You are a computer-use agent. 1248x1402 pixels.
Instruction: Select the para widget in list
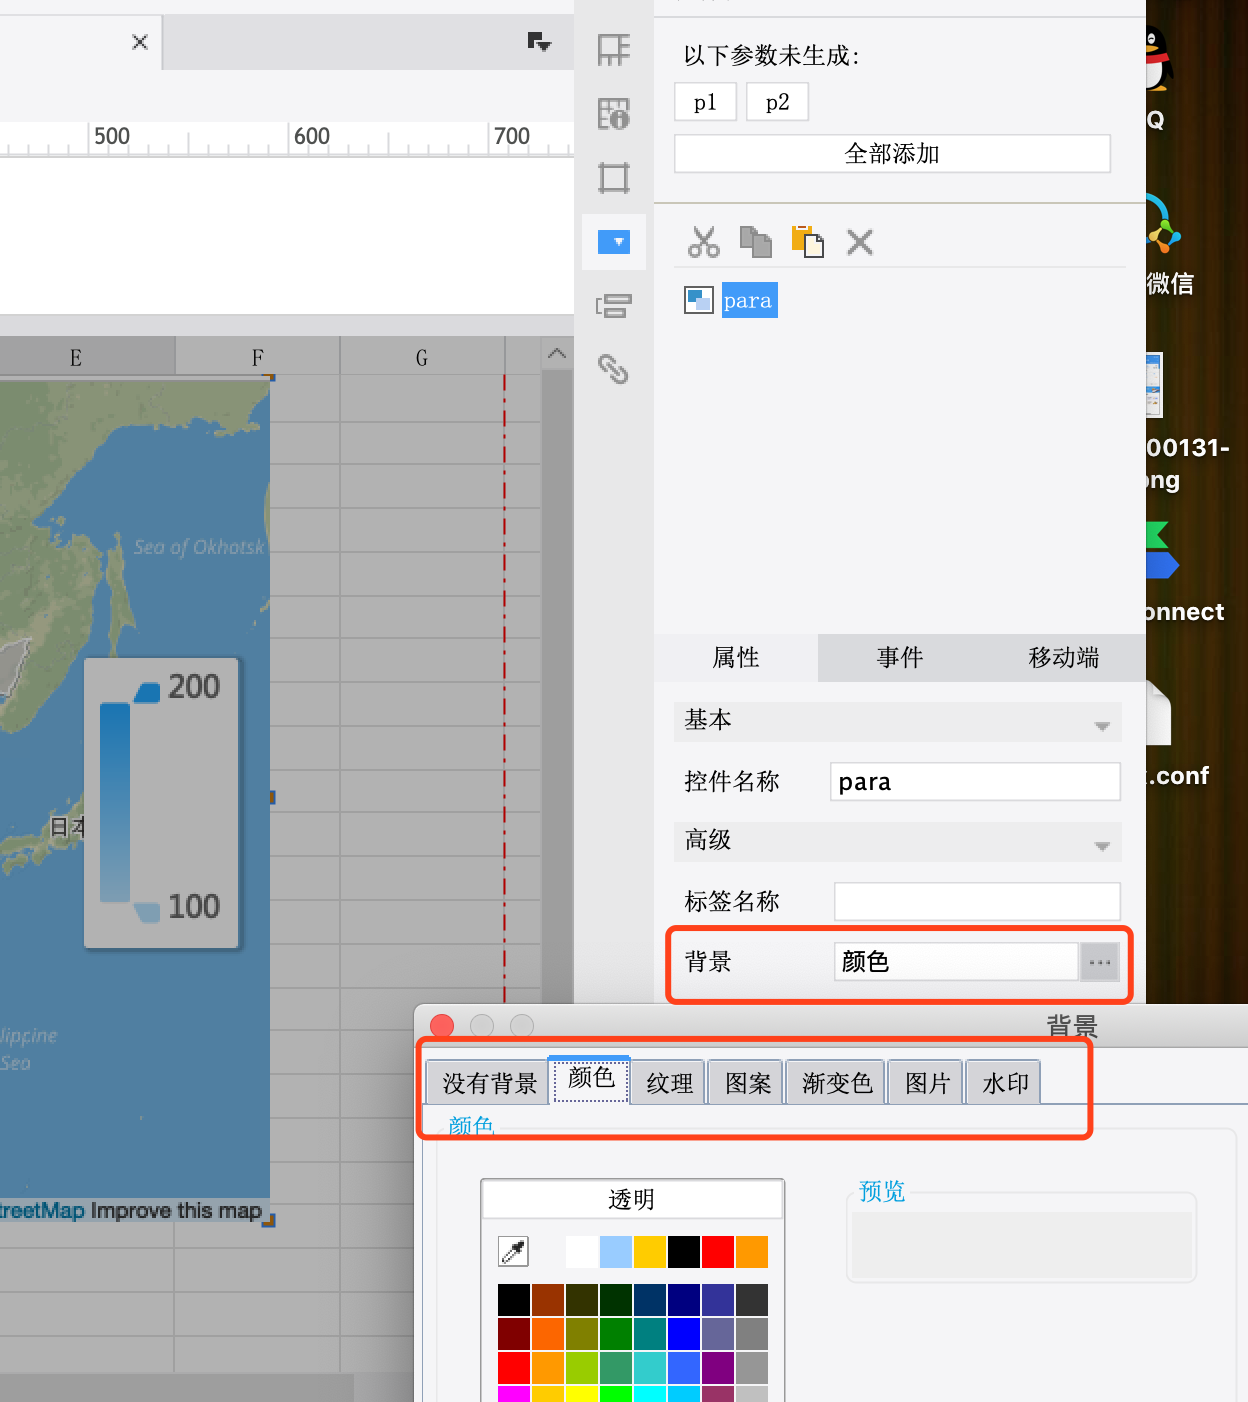coord(748,300)
